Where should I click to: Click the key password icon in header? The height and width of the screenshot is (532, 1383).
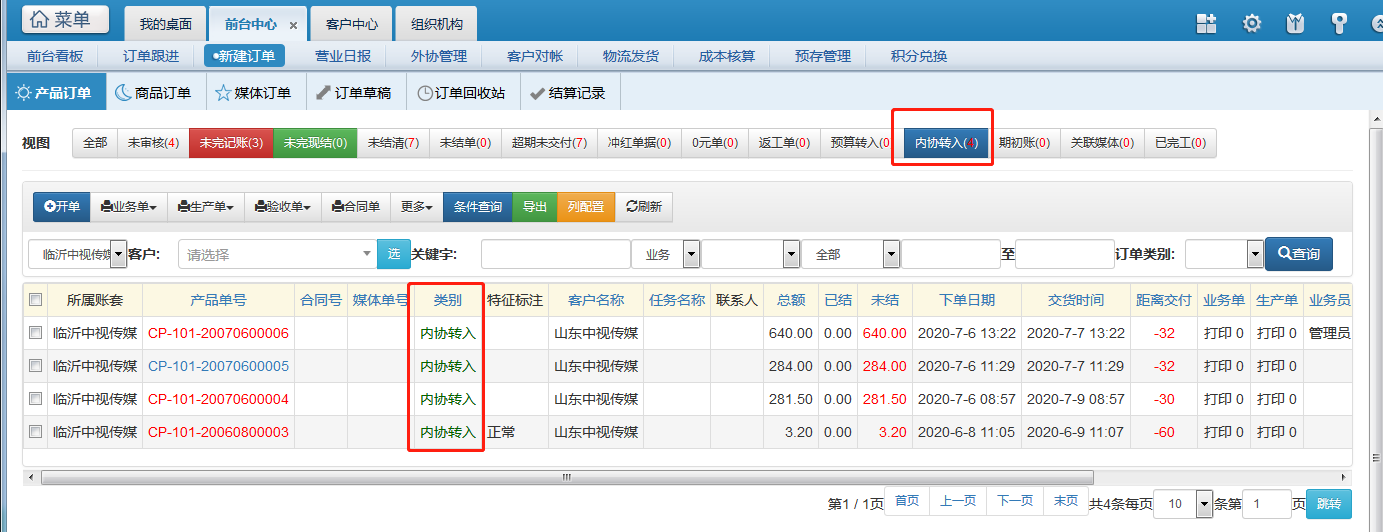click(x=1338, y=23)
